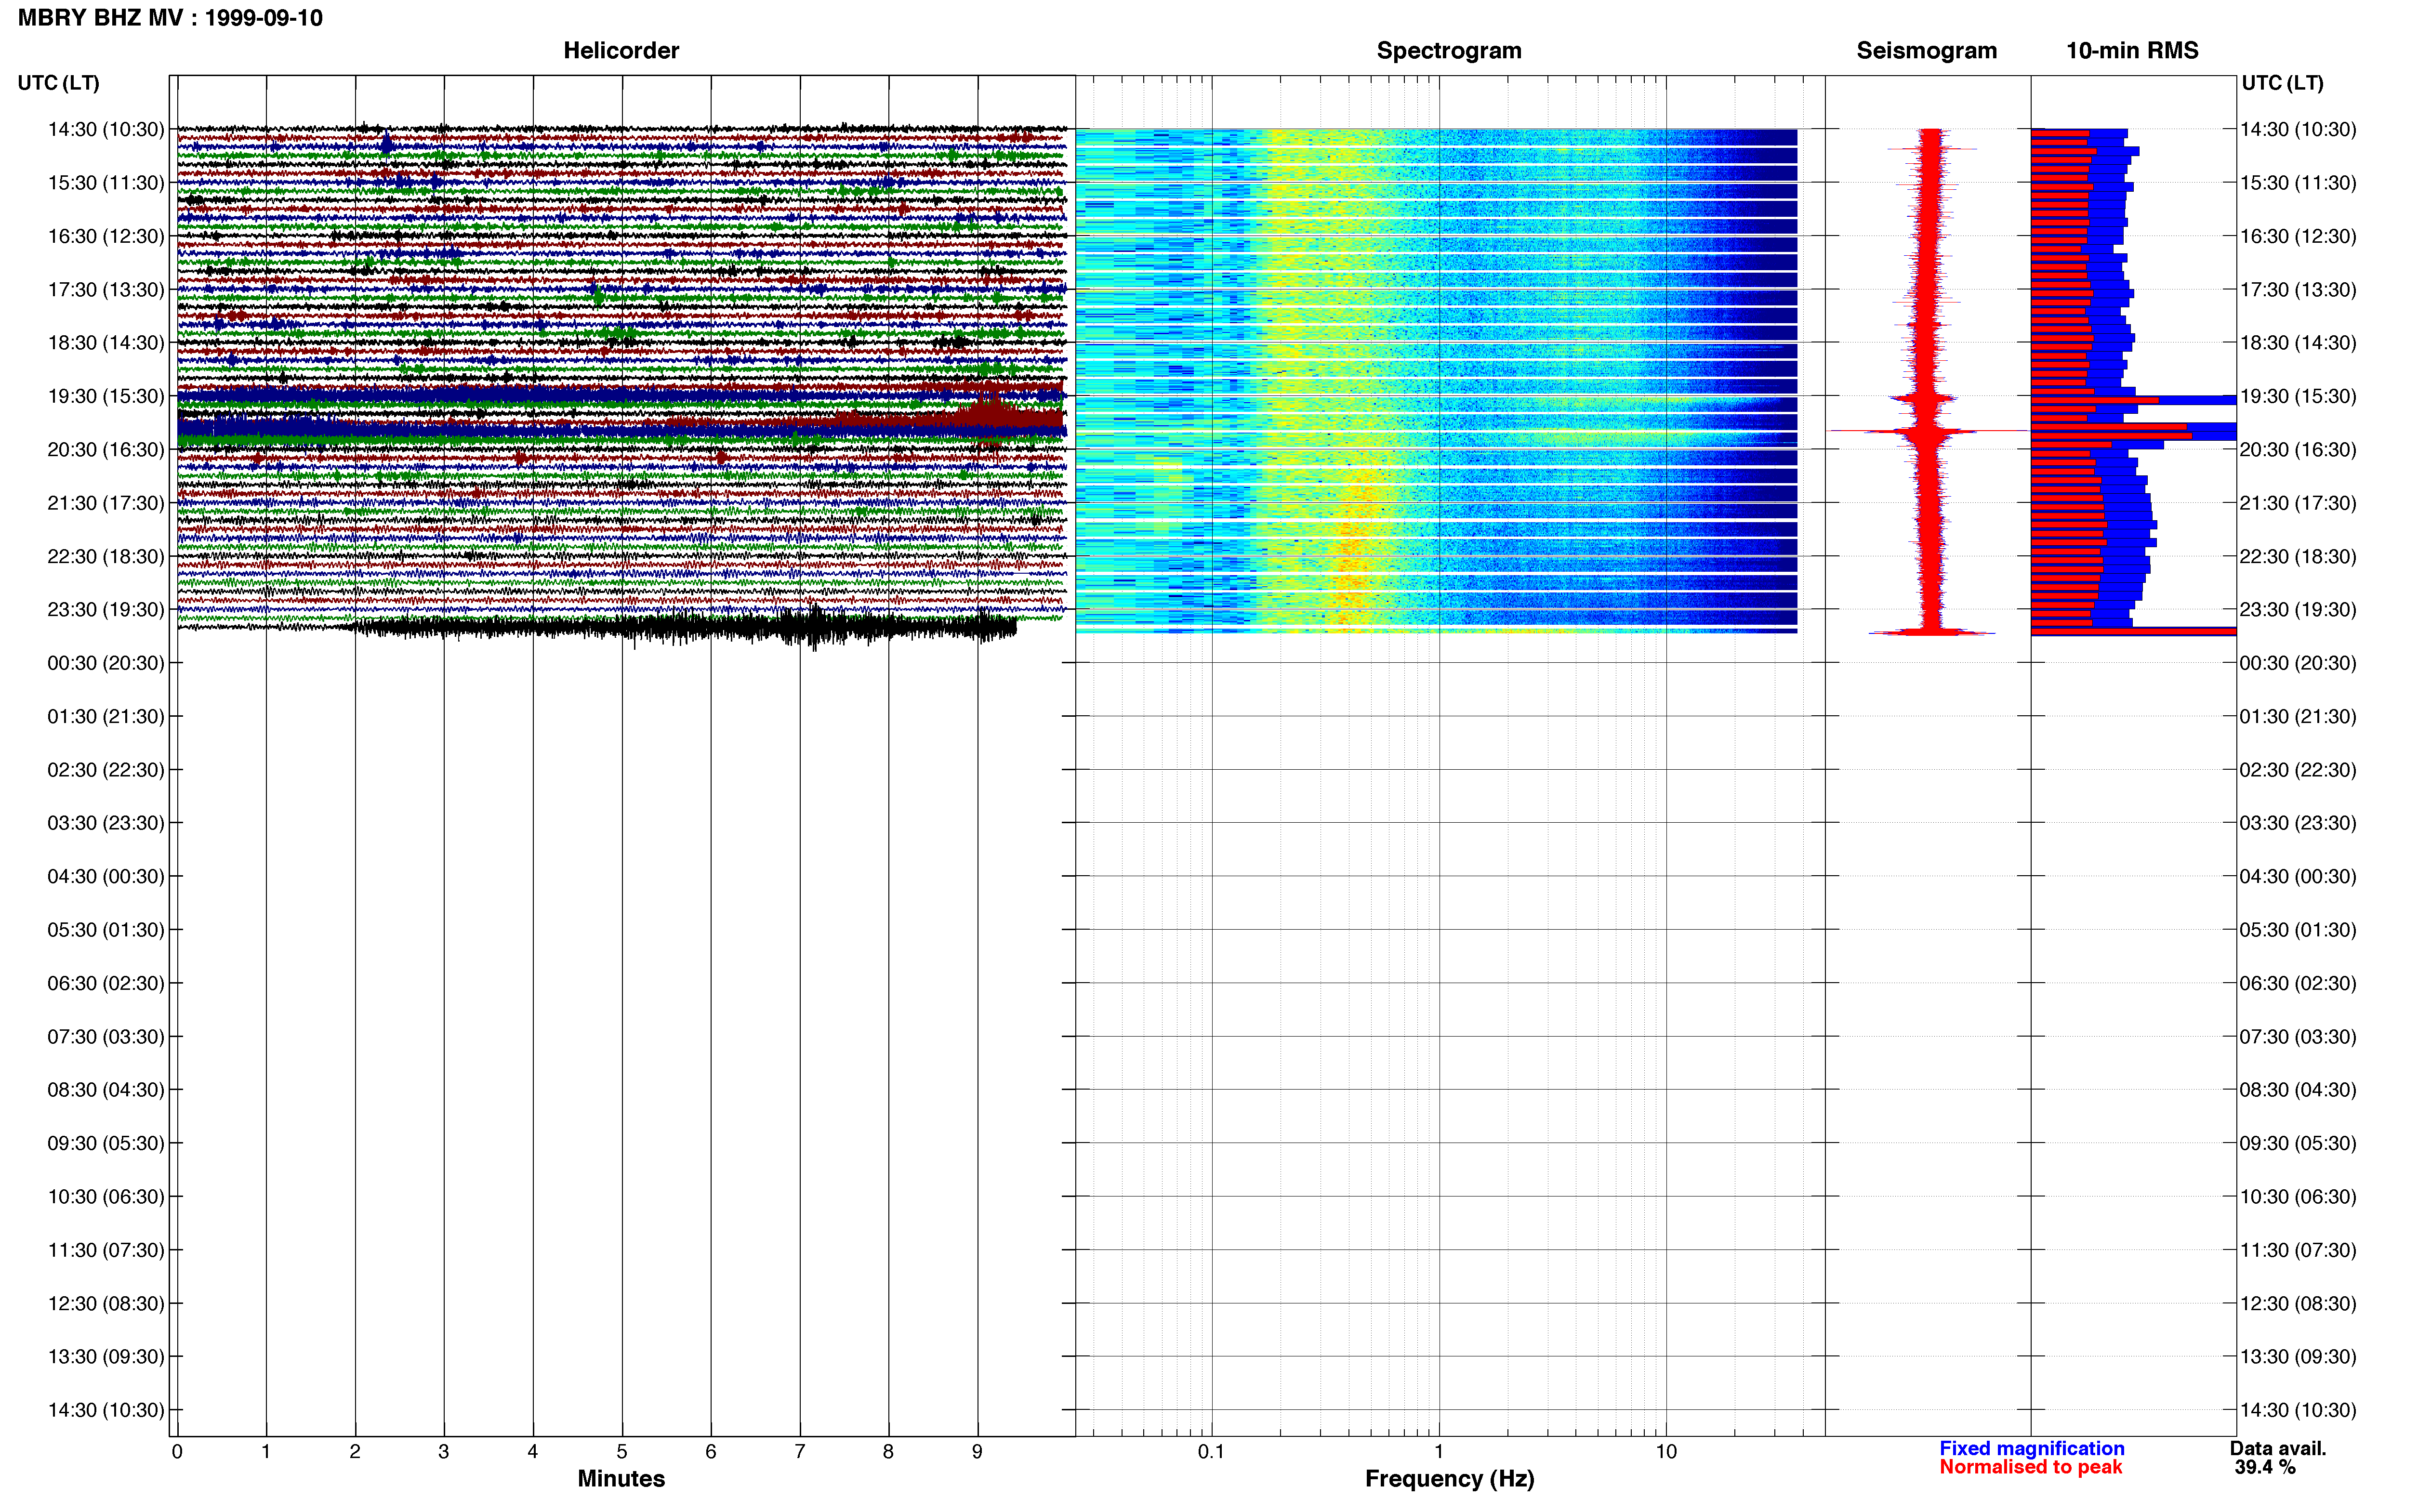
Task: Click '07:30 (03:30)' on the left time axis
Action: (106, 1037)
